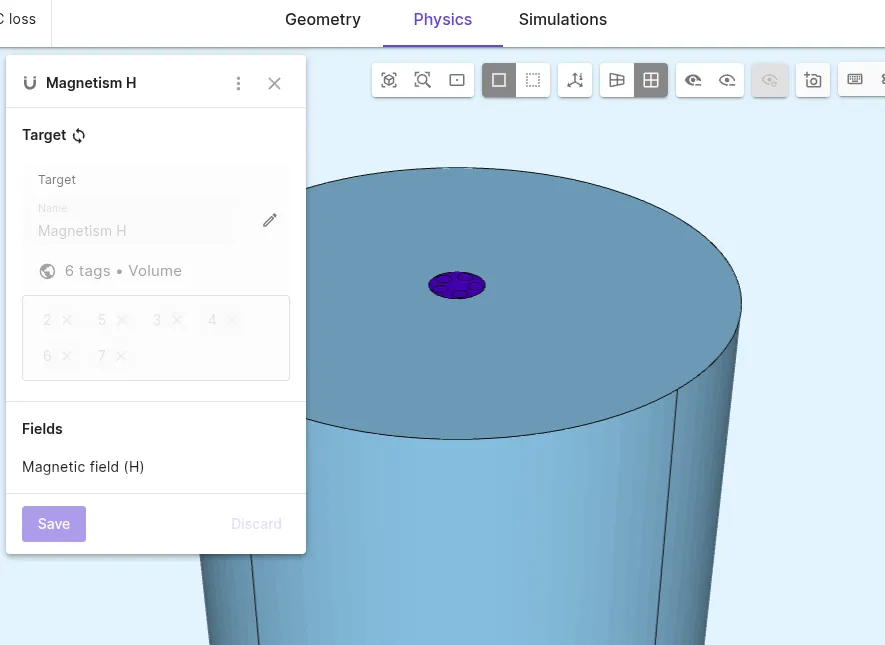
Task: Click the greyed-out restore visibility eye icon
Action: click(x=770, y=80)
